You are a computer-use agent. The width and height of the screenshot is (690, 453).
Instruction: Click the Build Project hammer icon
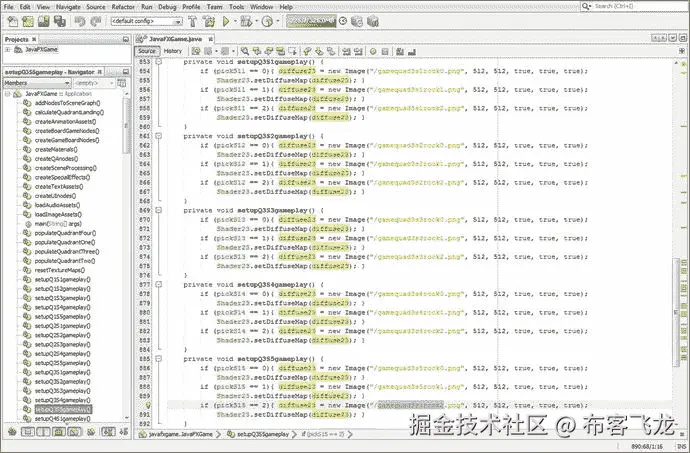[192, 21]
